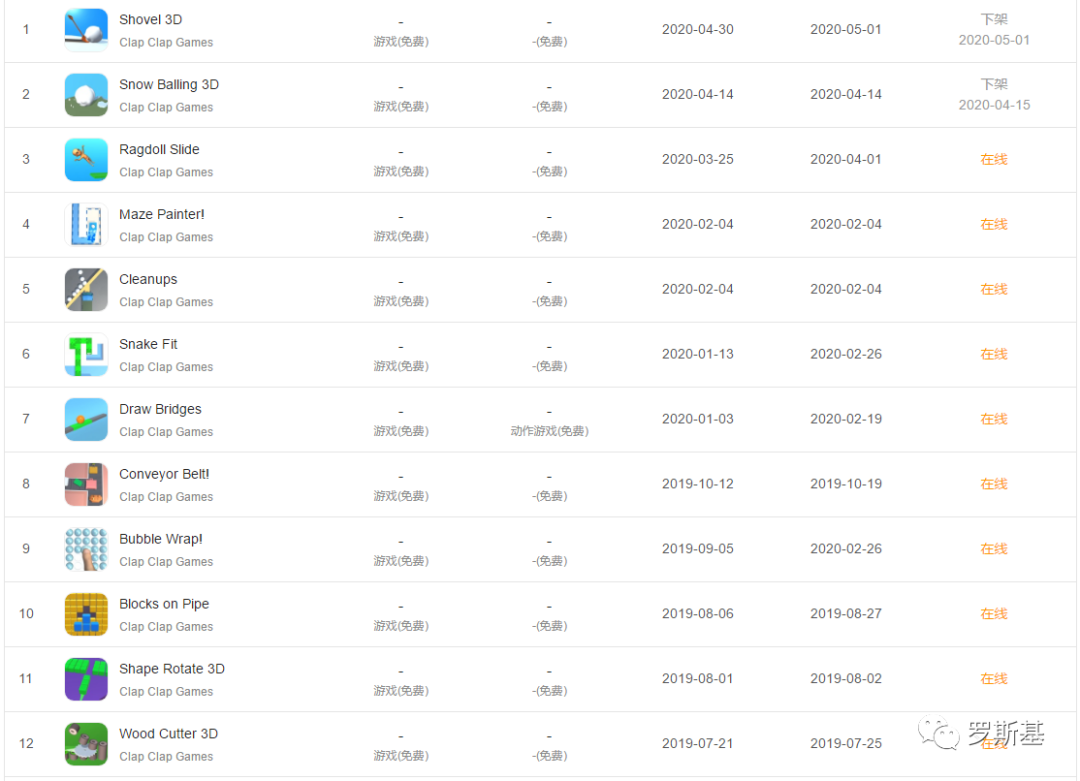Click the Shovel 3D app icon
Viewport: 1080px width, 781px height.
tap(86, 30)
